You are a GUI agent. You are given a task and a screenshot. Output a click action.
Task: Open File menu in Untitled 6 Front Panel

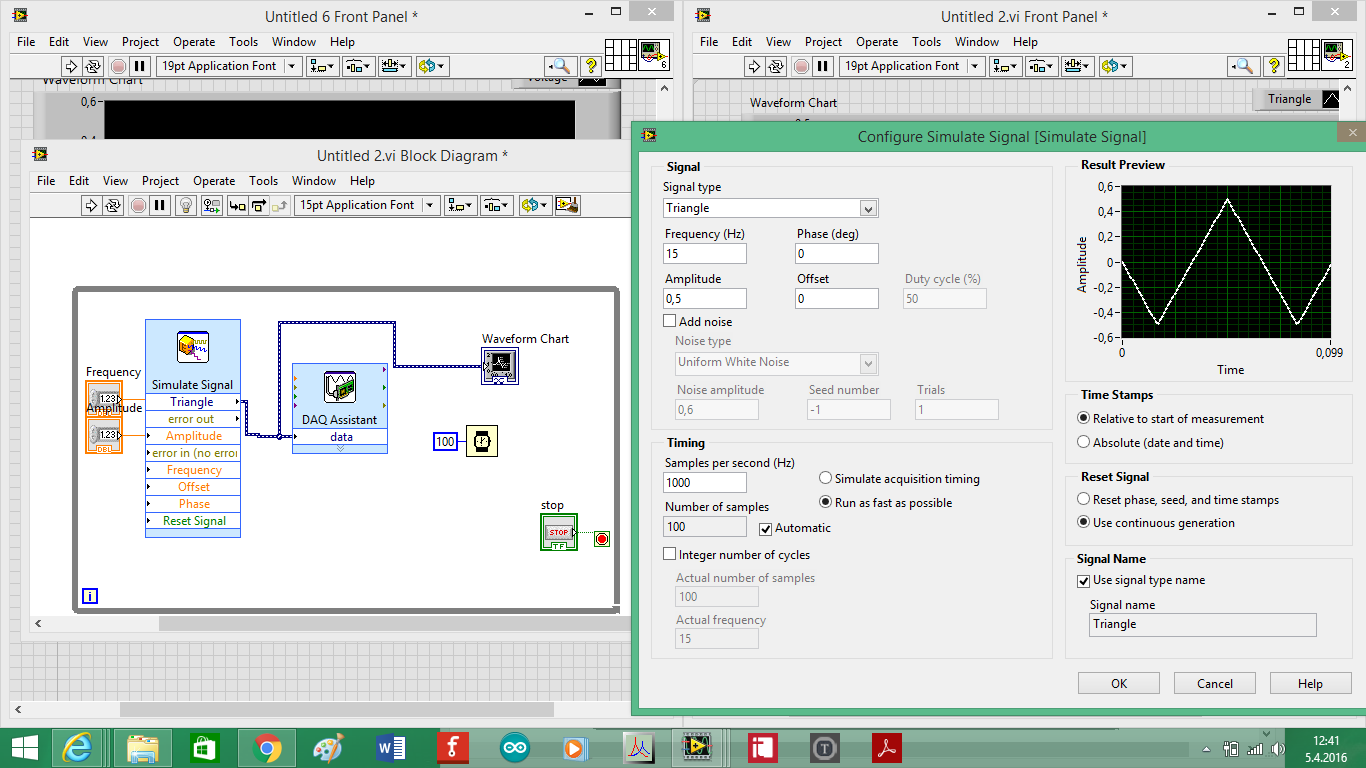pos(26,42)
